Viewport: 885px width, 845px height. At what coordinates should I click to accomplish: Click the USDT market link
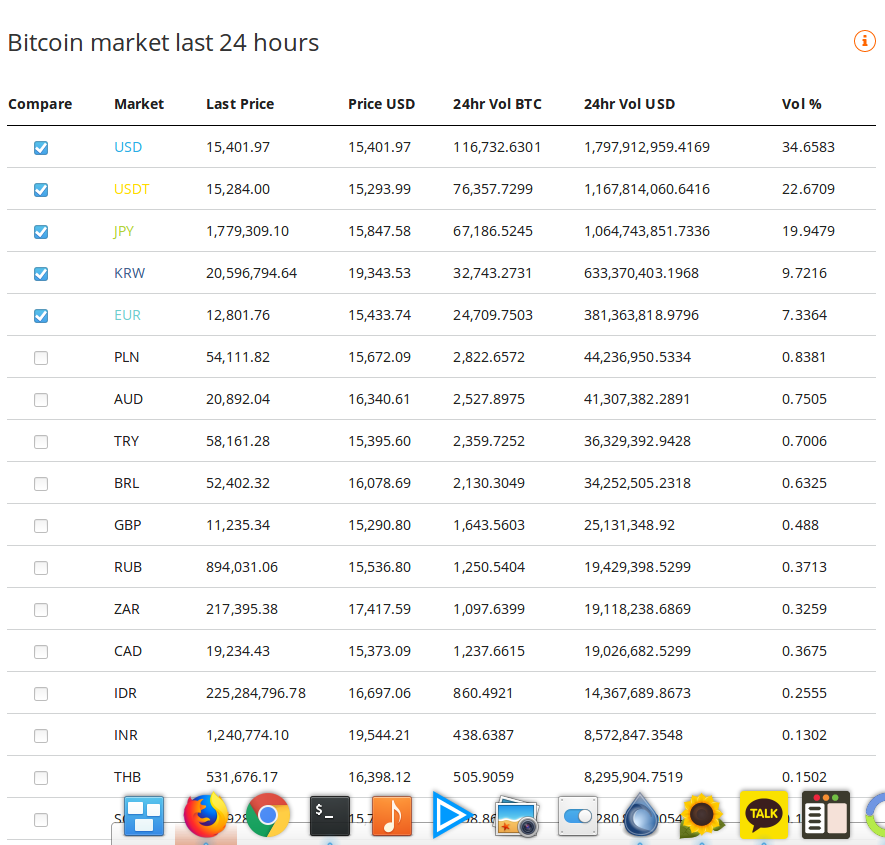pos(132,189)
